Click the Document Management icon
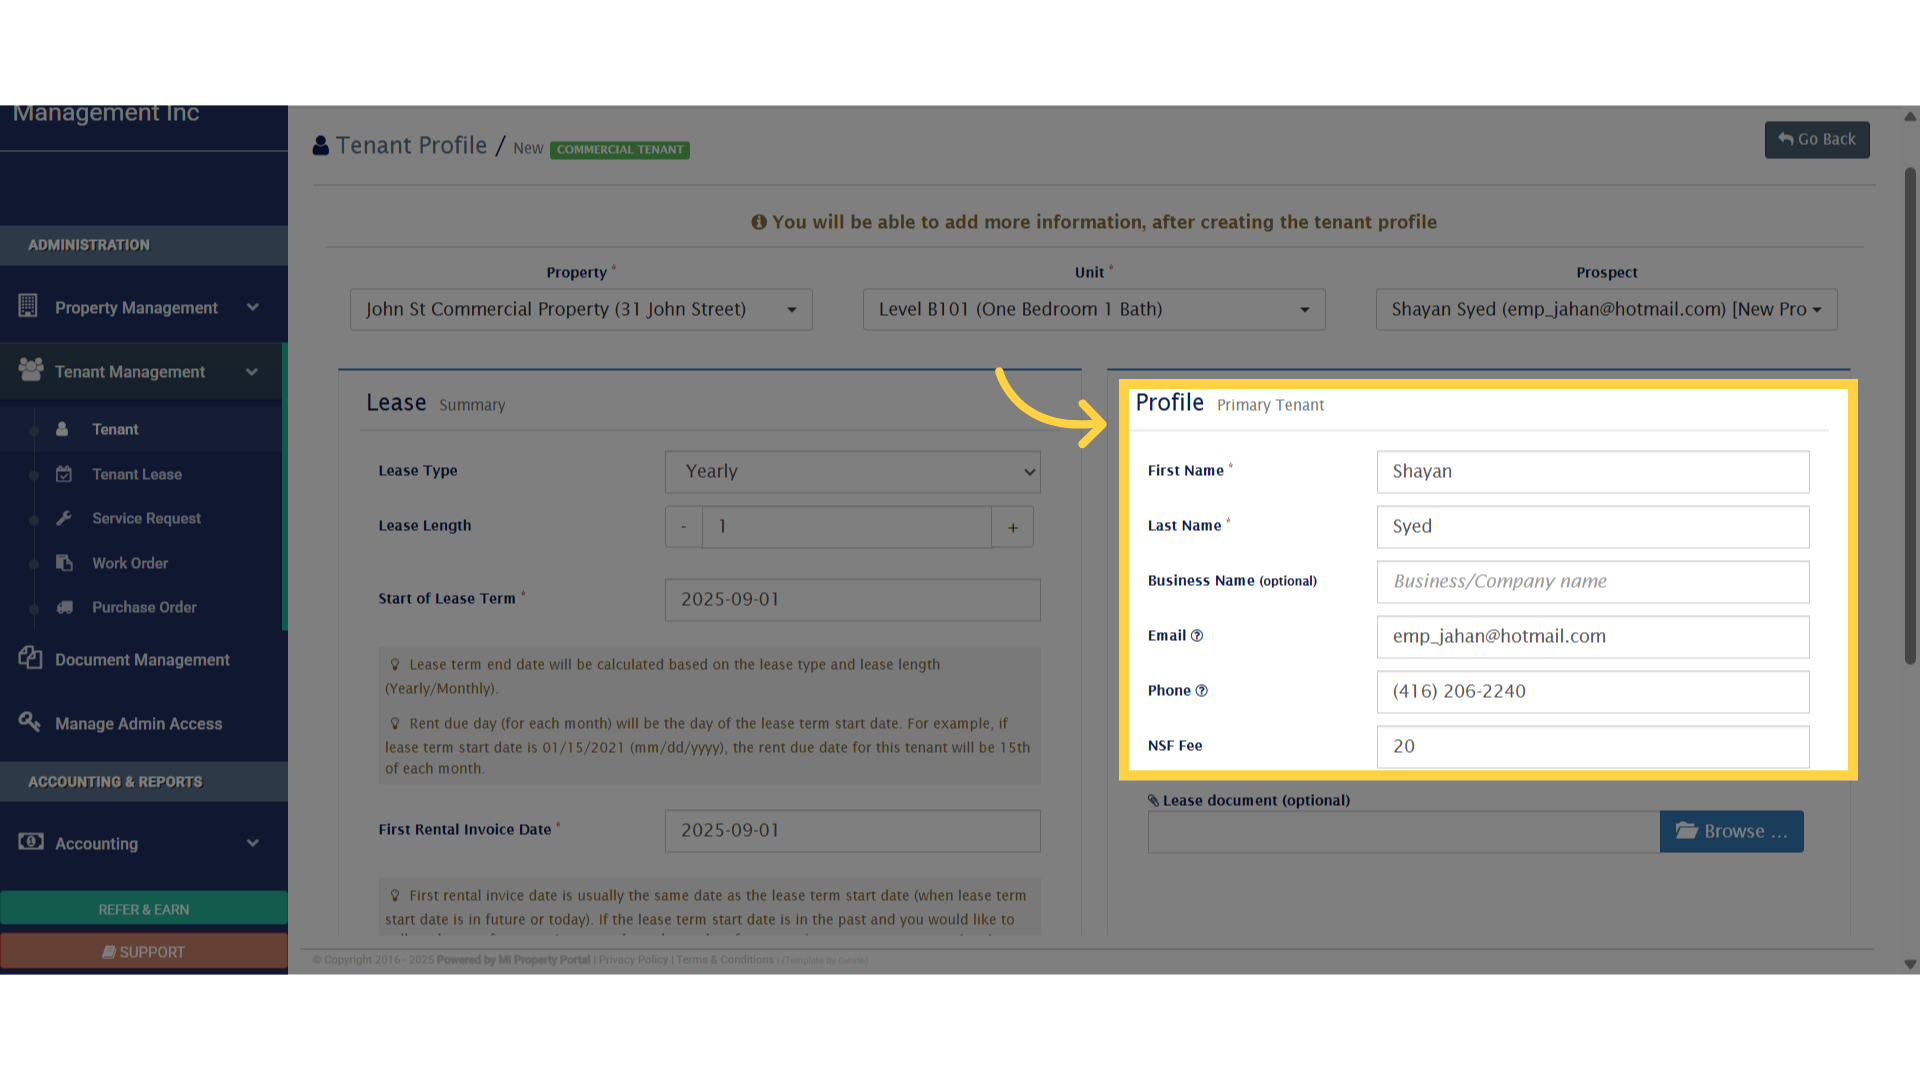The width and height of the screenshot is (1920, 1080). pos(30,658)
